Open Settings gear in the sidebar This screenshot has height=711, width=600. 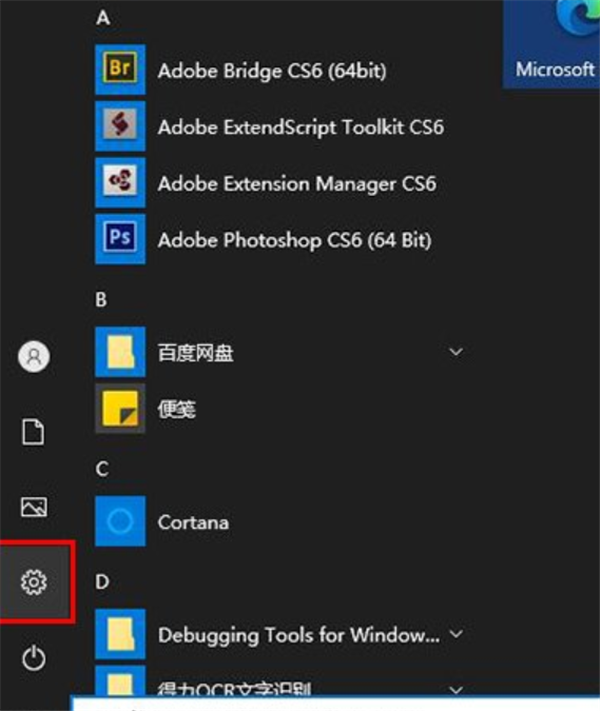click(34, 582)
